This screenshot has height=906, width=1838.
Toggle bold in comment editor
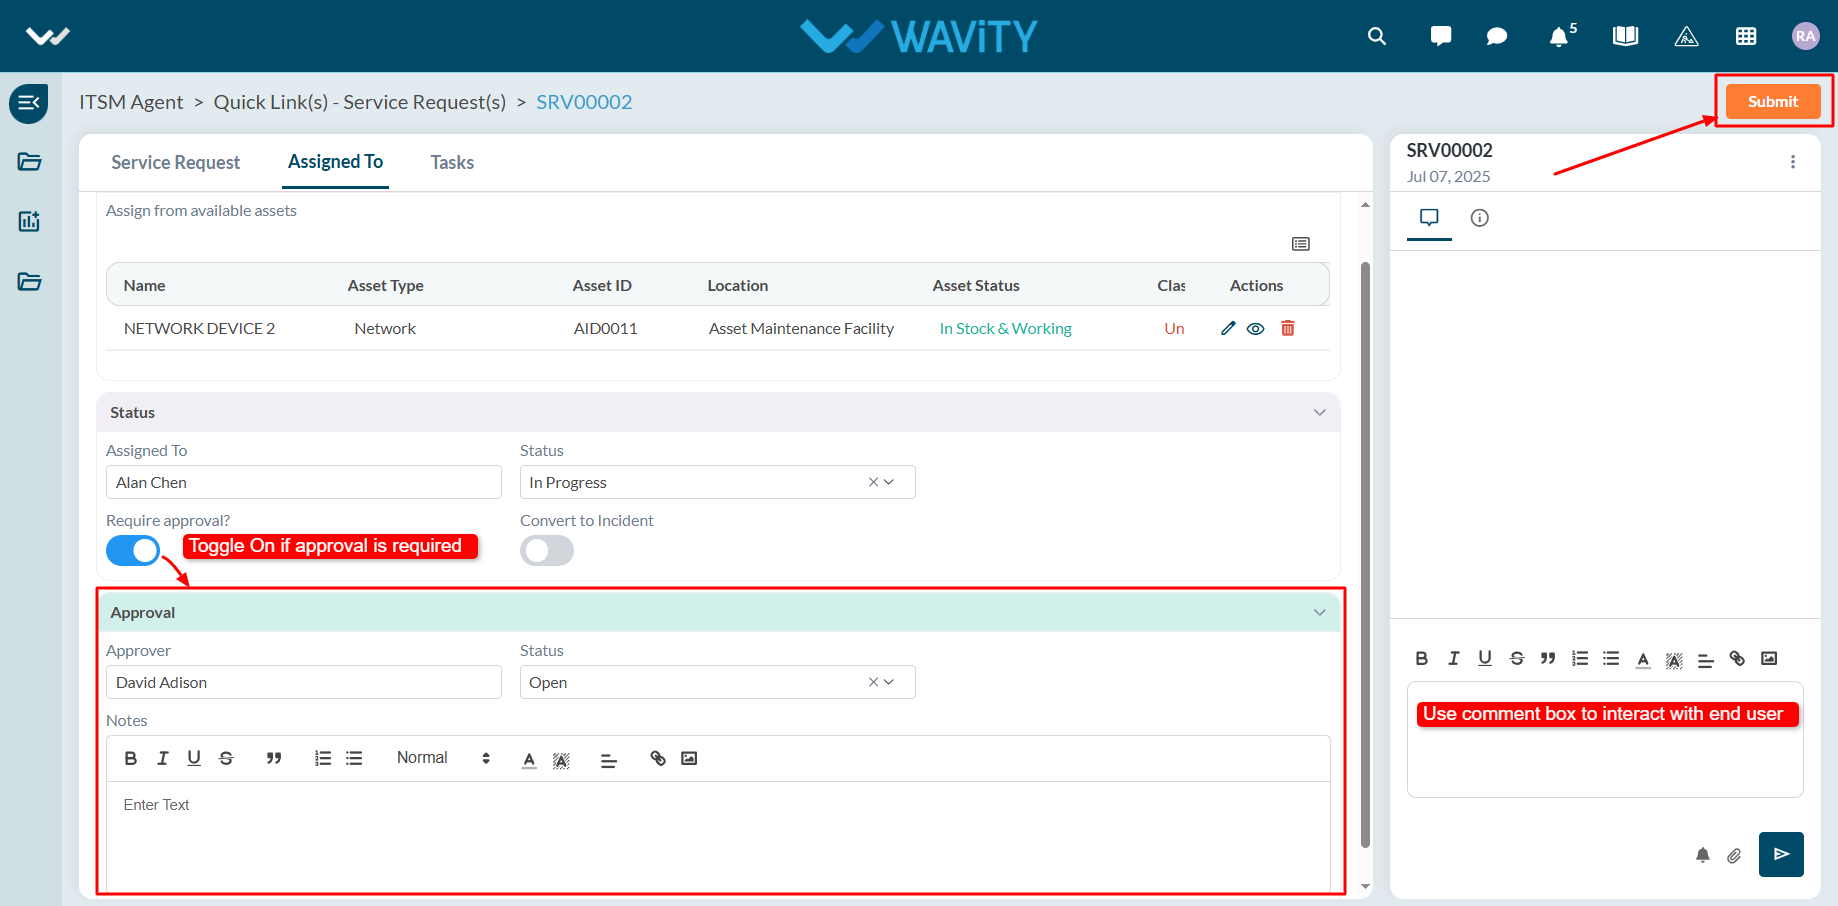tap(1422, 658)
